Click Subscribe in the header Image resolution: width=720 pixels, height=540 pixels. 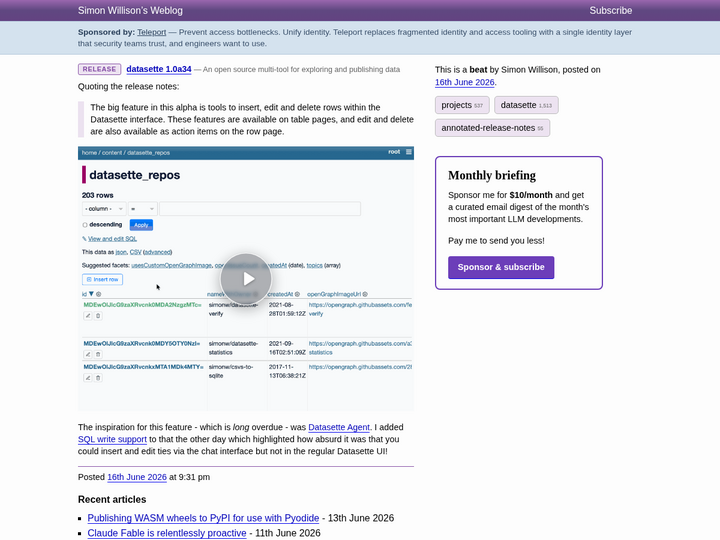[611, 11]
